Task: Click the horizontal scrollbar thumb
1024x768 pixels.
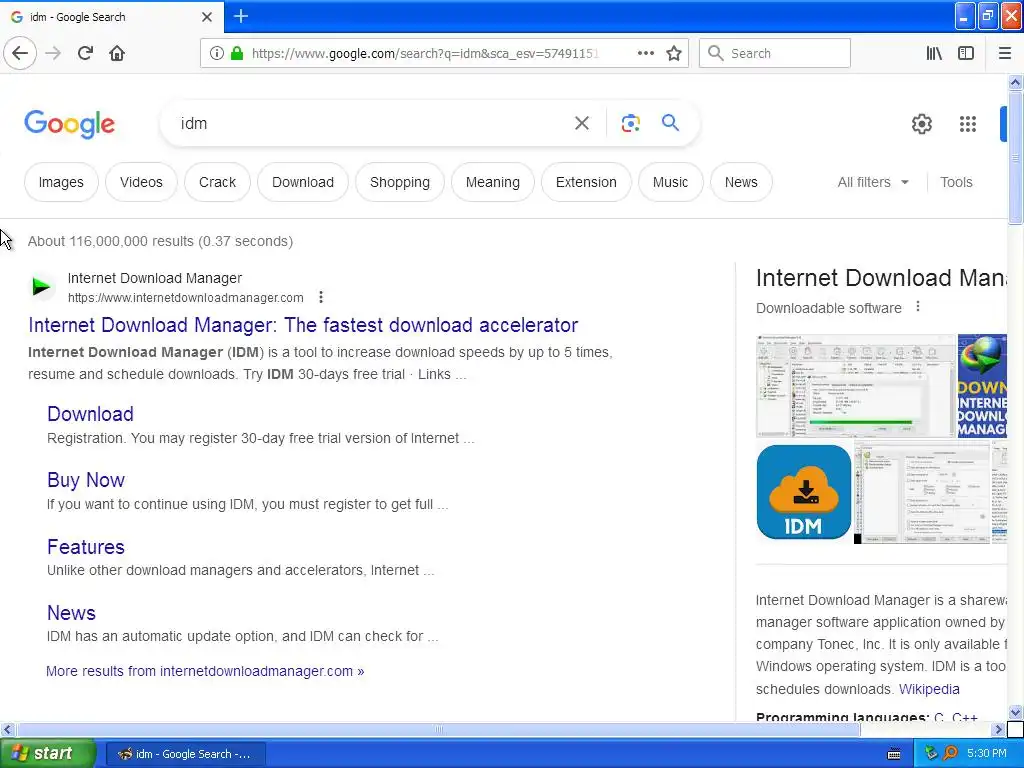Action: coord(438,729)
